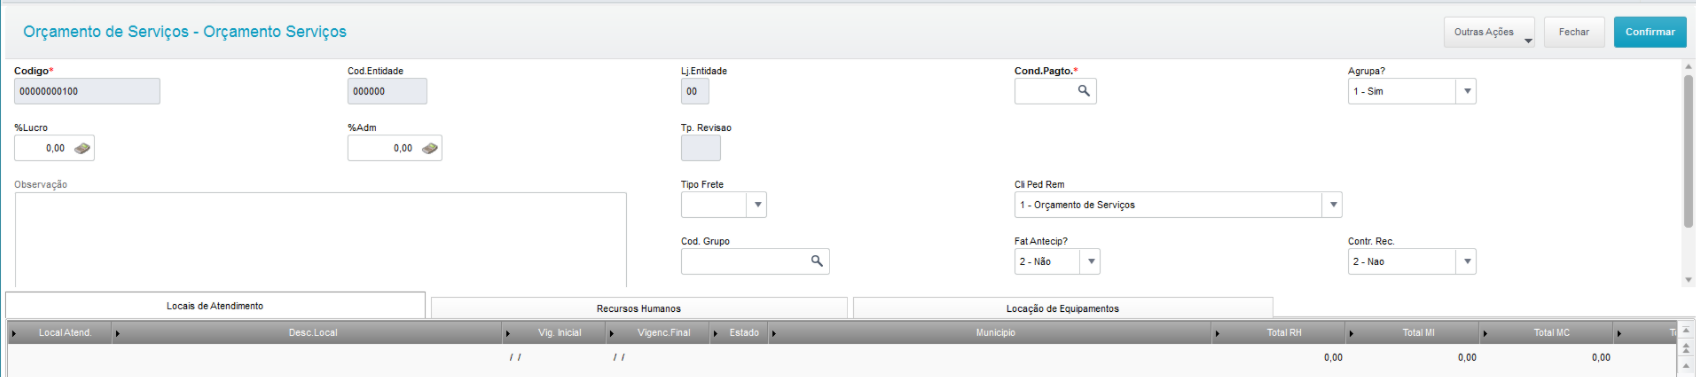Open lookup magnifier in Cod. Grupo field
Screen dimensions: 1696x377
click(817, 261)
